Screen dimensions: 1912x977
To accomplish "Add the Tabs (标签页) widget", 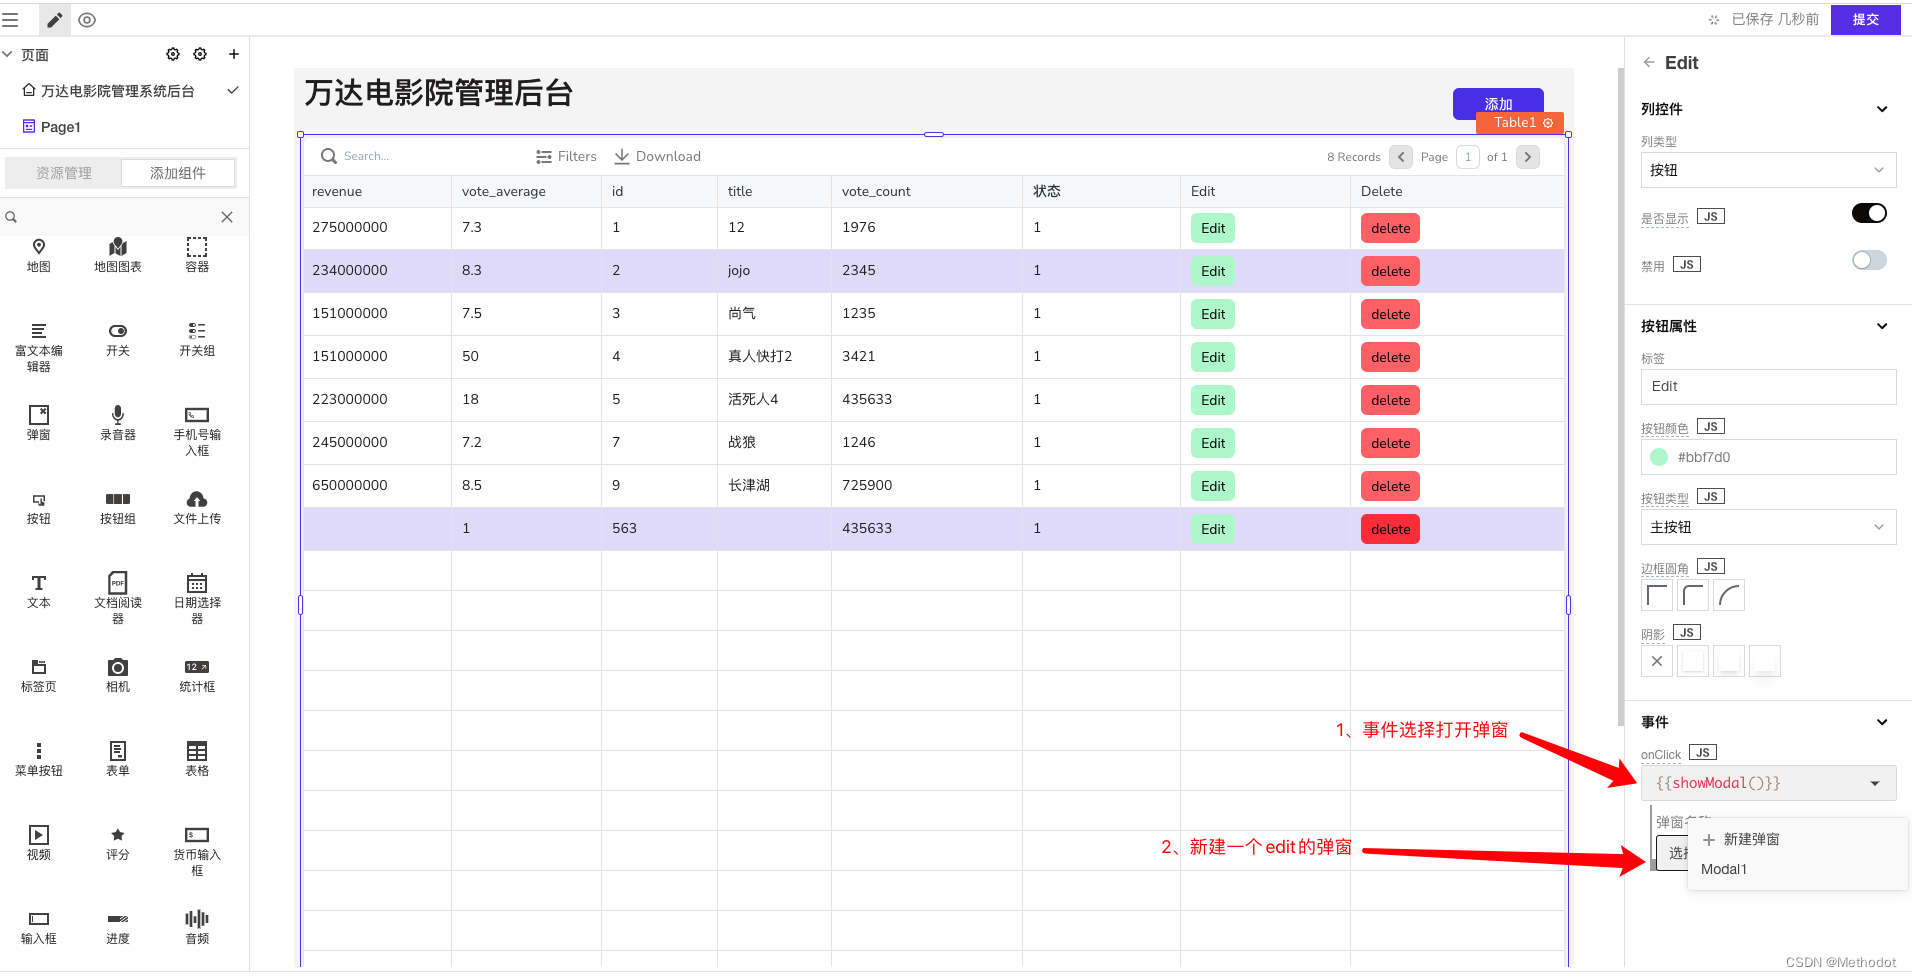I will 39,676.
